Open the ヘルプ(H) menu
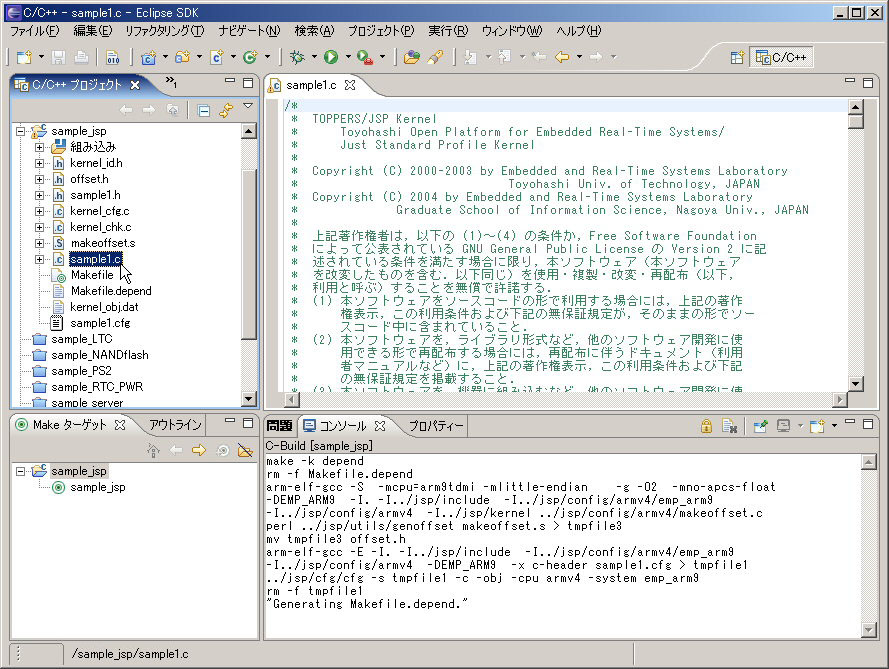 [x=578, y=31]
